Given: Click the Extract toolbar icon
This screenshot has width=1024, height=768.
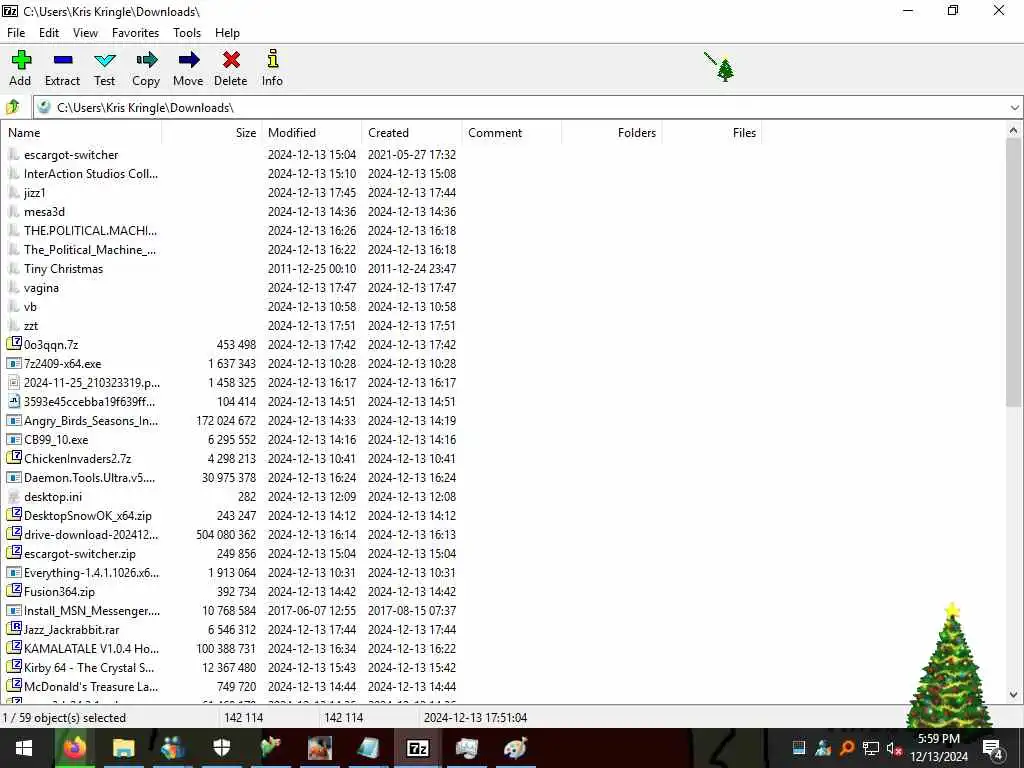Looking at the screenshot, I should [x=63, y=60].
